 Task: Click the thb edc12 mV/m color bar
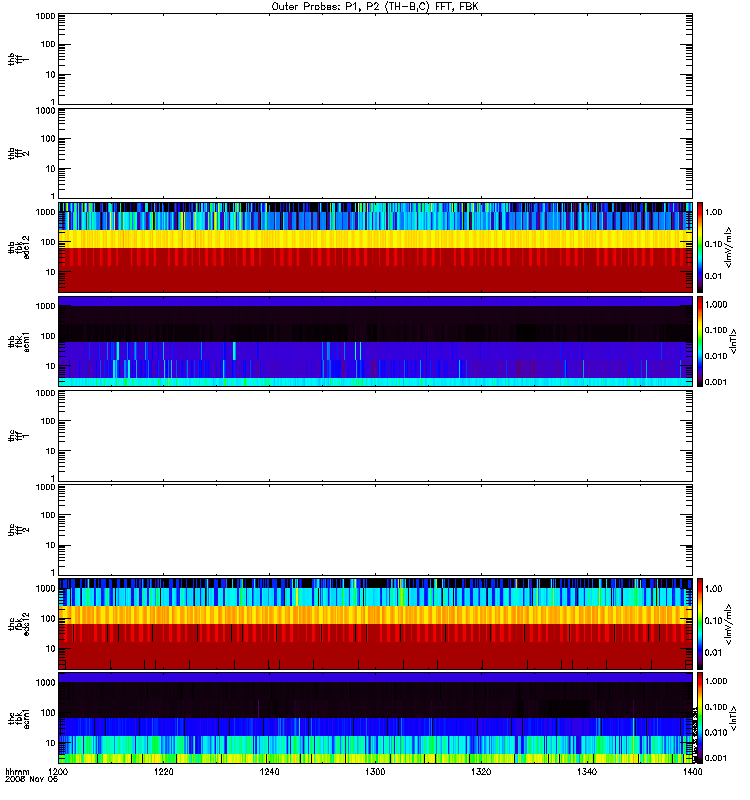pyautogui.click(x=700, y=247)
